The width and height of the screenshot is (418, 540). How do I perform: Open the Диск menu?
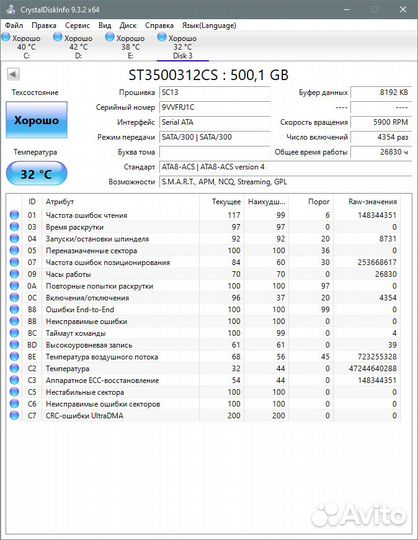[x=128, y=25]
